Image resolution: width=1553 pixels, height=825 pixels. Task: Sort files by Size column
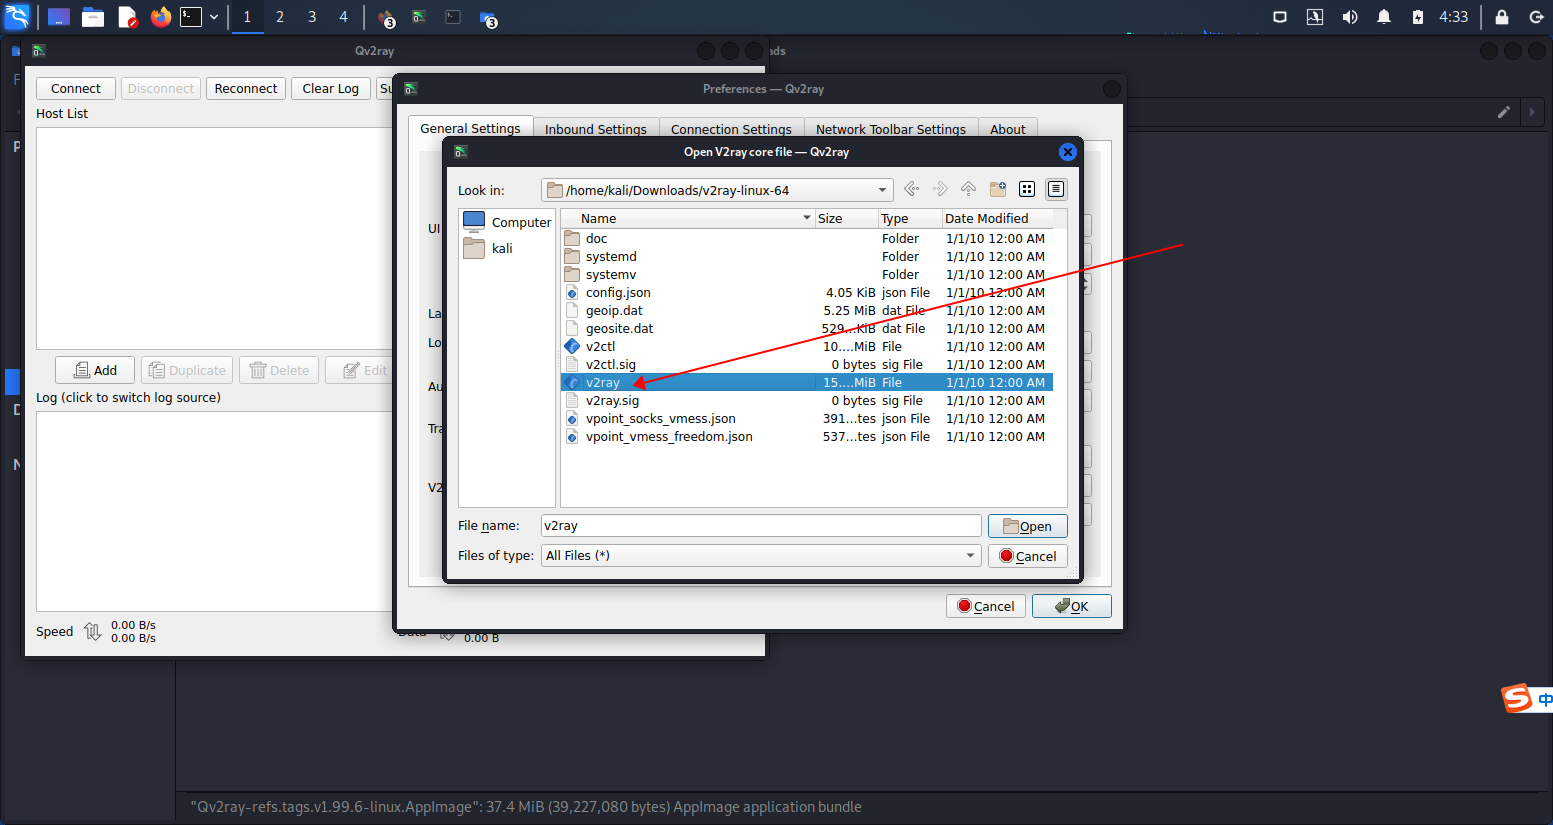point(845,218)
